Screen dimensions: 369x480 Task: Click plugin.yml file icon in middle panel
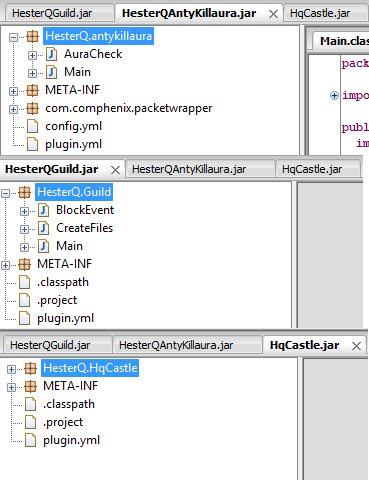pos(24,318)
